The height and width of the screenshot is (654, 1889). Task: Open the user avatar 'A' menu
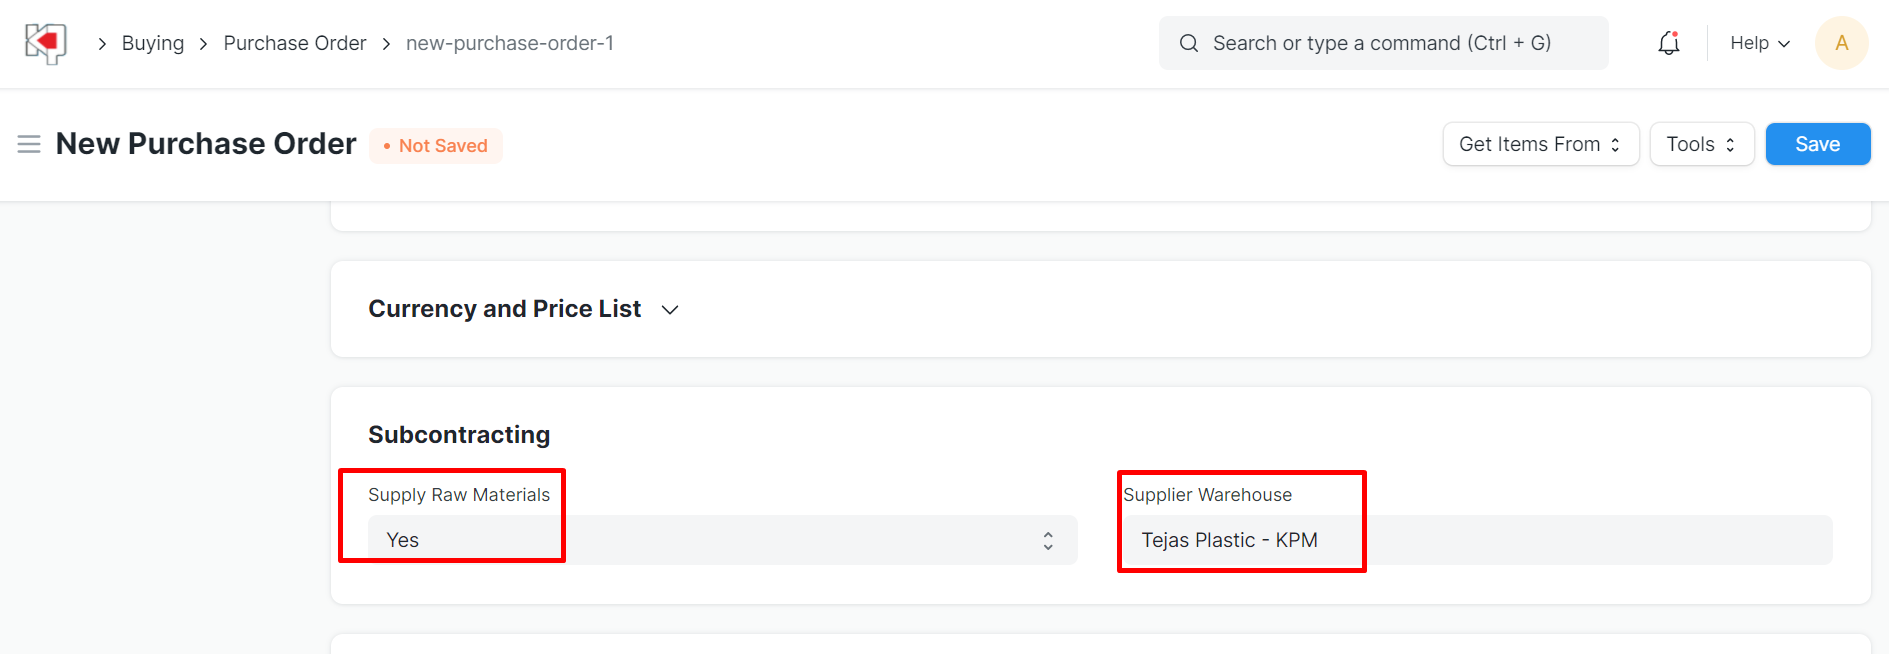pos(1841,43)
